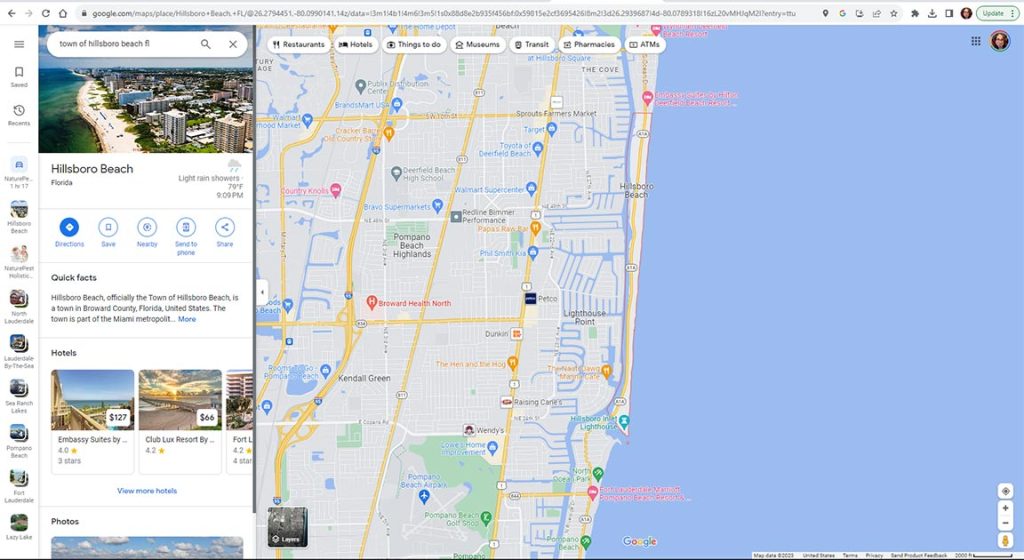Open the Google account avatar on map
The image size is (1024, 560).
click(x=1000, y=41)
